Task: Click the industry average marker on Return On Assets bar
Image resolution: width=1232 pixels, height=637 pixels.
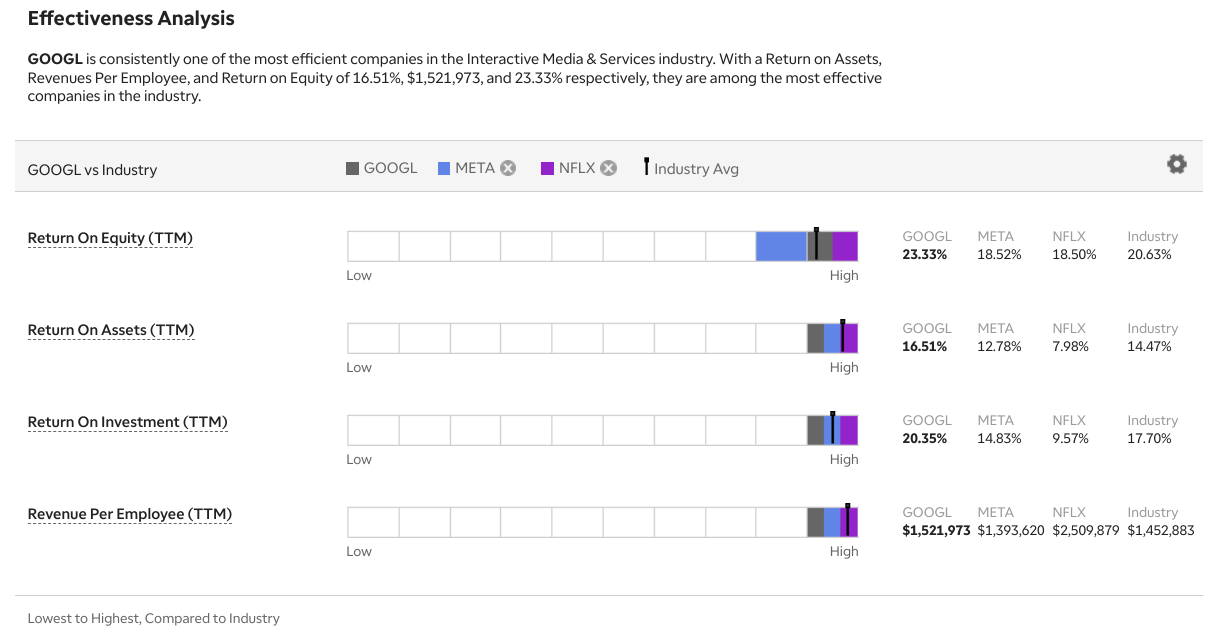Action: coord(843,337)
